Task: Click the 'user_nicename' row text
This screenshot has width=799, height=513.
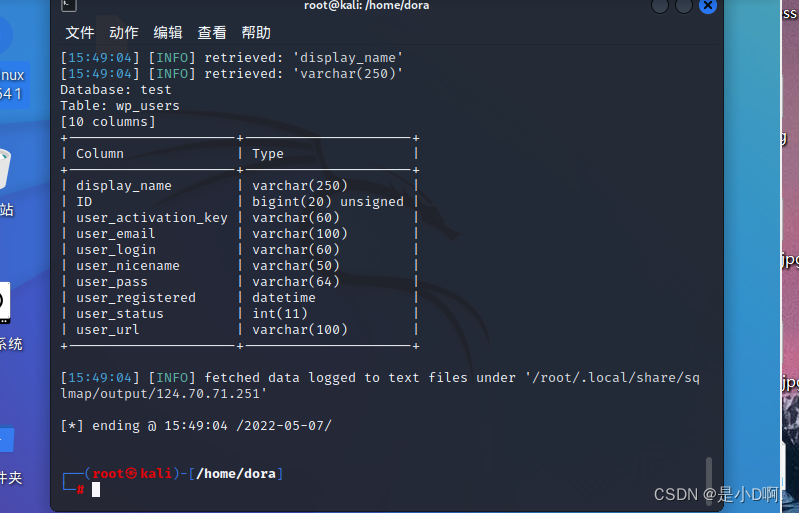Action: tap(128, 266)
